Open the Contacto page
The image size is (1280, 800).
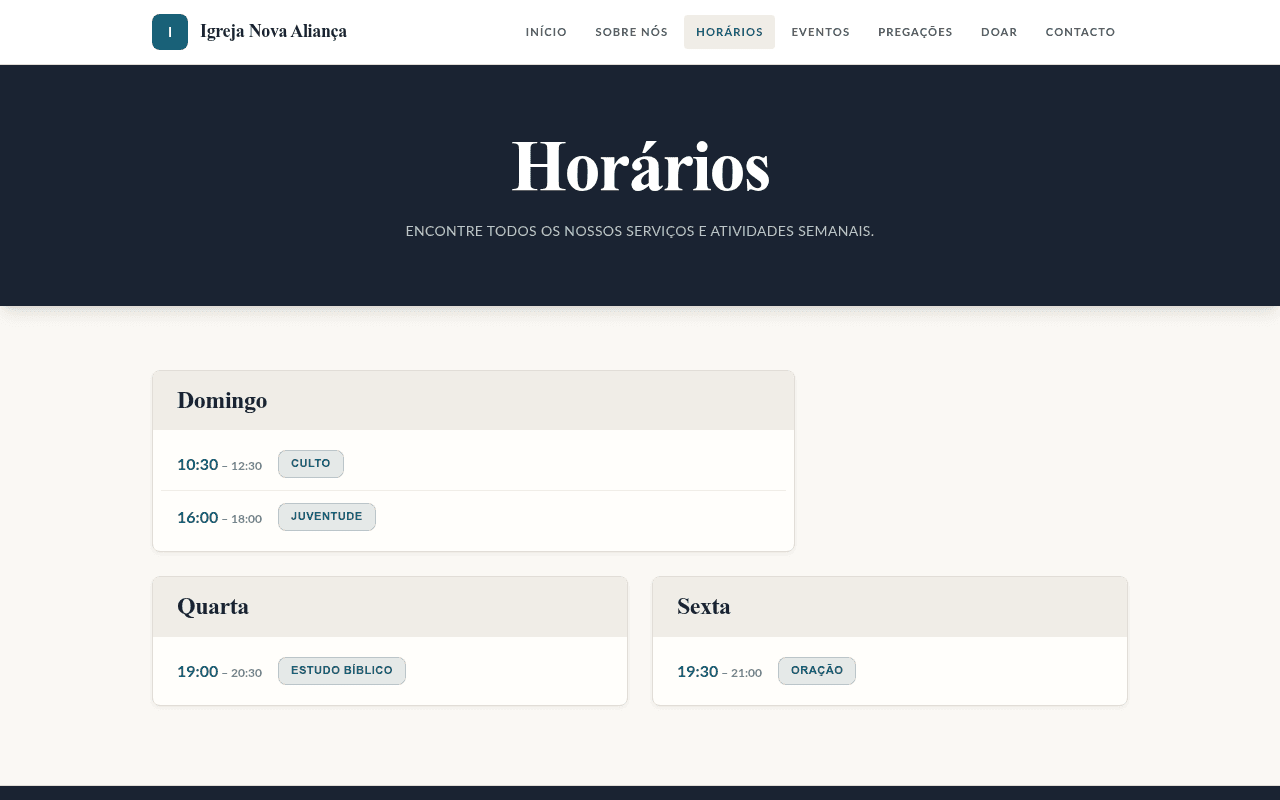pyautogui.click(x=1080, y=32)
